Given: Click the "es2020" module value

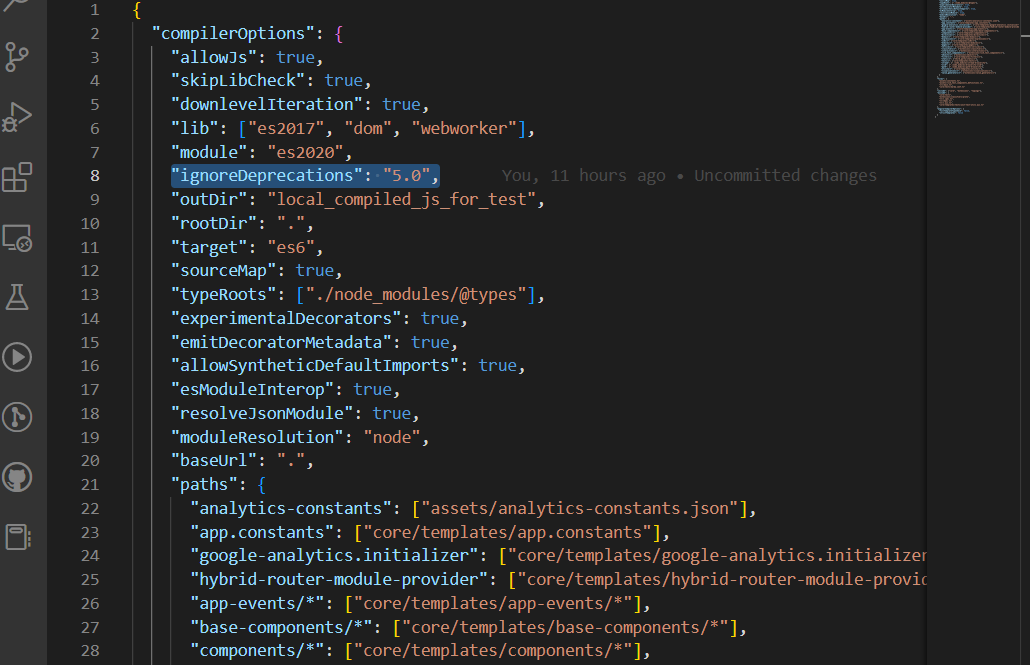Looking at the screenshot, I should click(299, 151).
